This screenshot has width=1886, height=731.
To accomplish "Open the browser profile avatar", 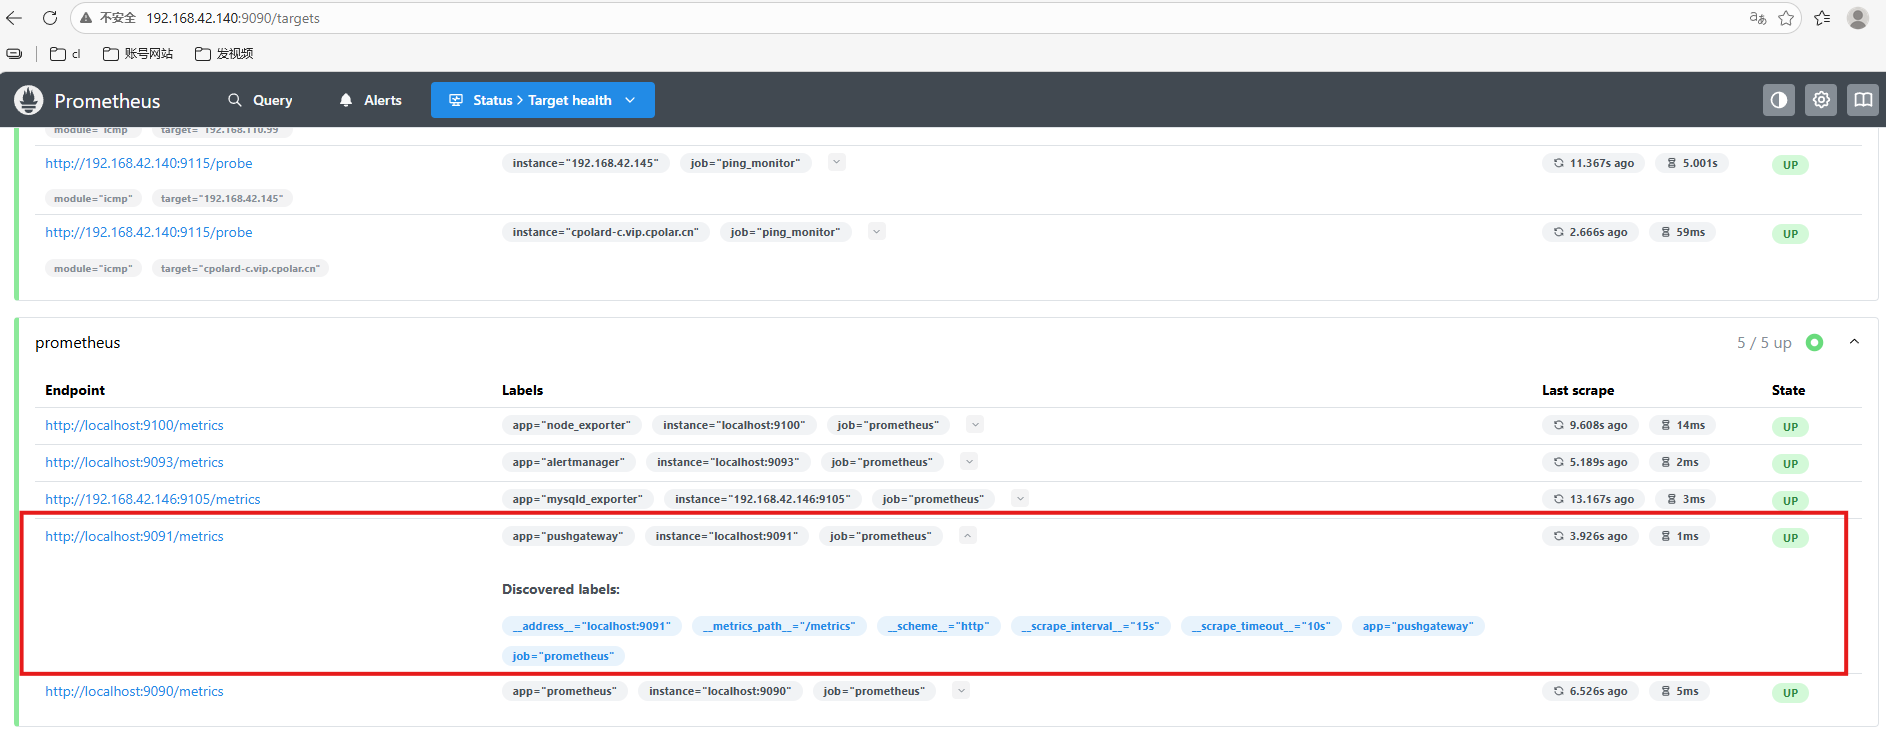I will [x=1857, y=18].
